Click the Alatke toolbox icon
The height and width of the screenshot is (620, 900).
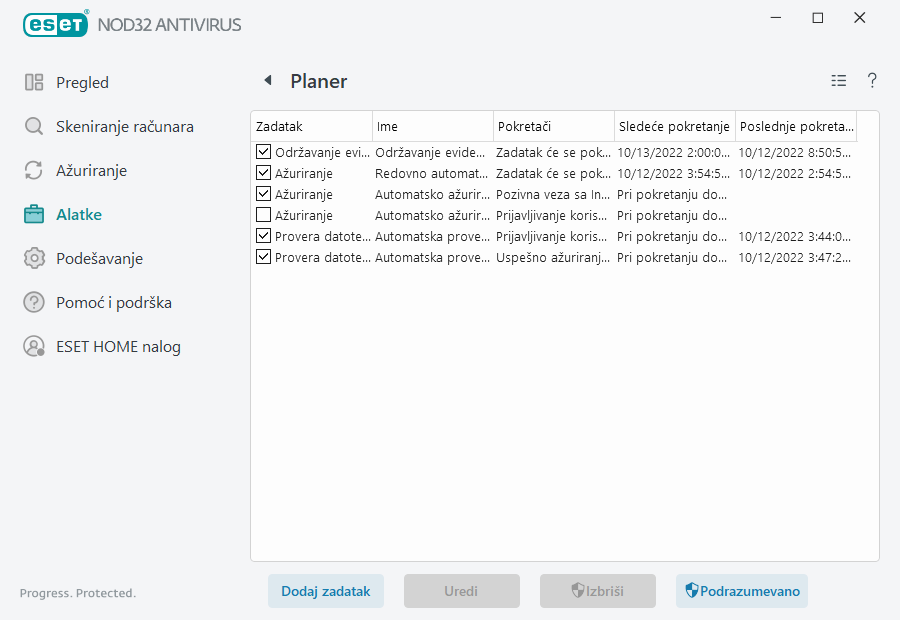coord(33,214)
